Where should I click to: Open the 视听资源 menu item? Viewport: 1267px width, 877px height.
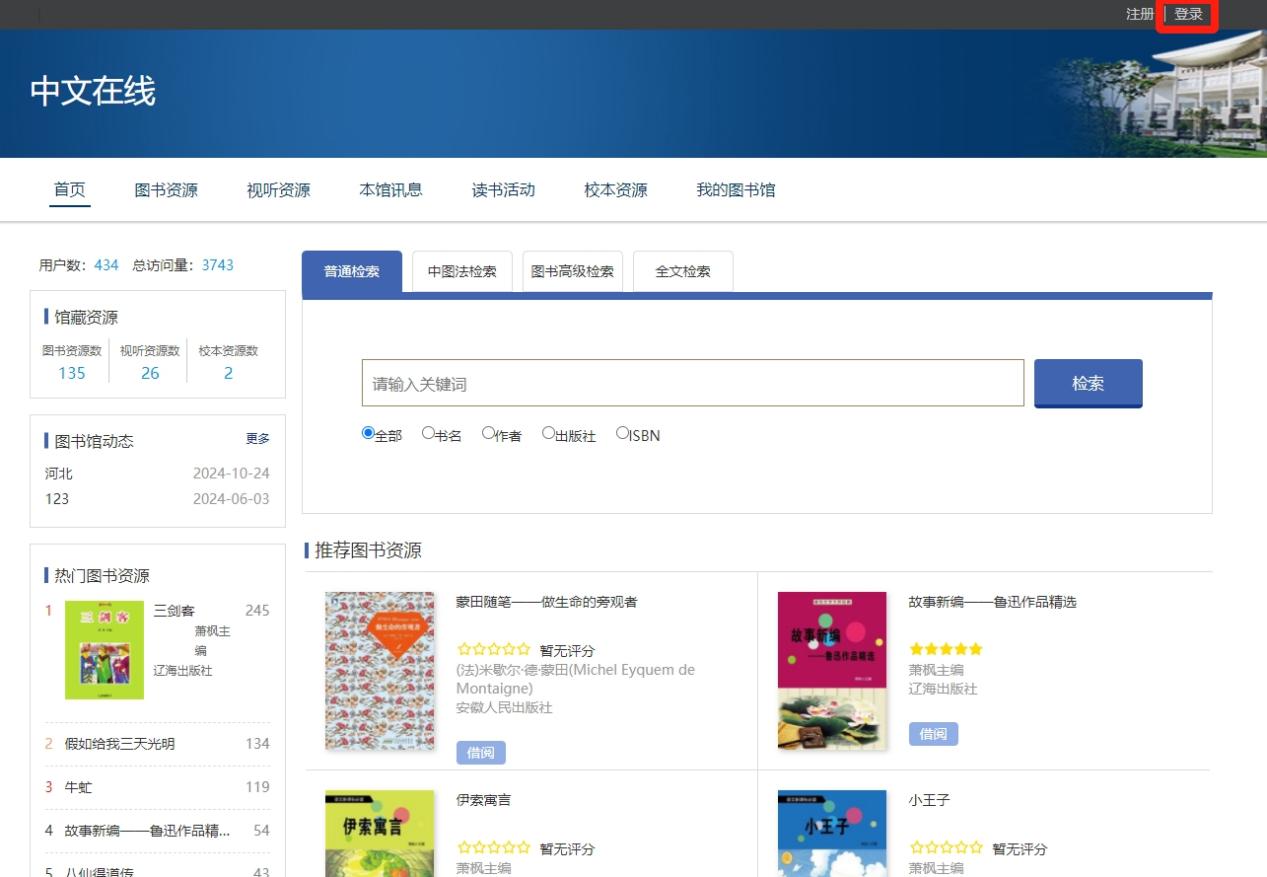pos(278,190)
